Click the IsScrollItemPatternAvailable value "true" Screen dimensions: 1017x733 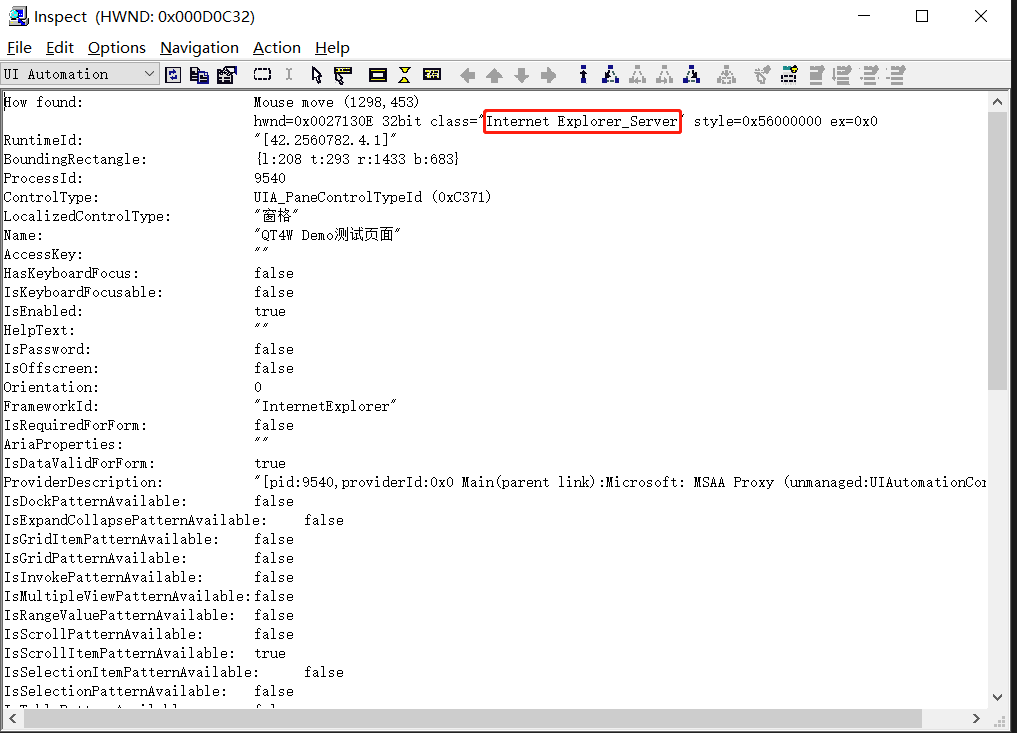(270, 653)
